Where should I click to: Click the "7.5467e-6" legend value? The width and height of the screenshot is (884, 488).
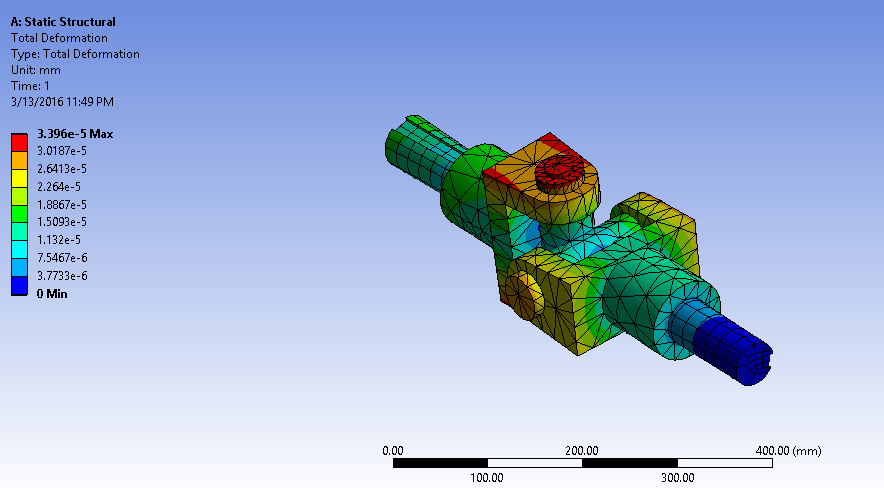coord(62,258)
